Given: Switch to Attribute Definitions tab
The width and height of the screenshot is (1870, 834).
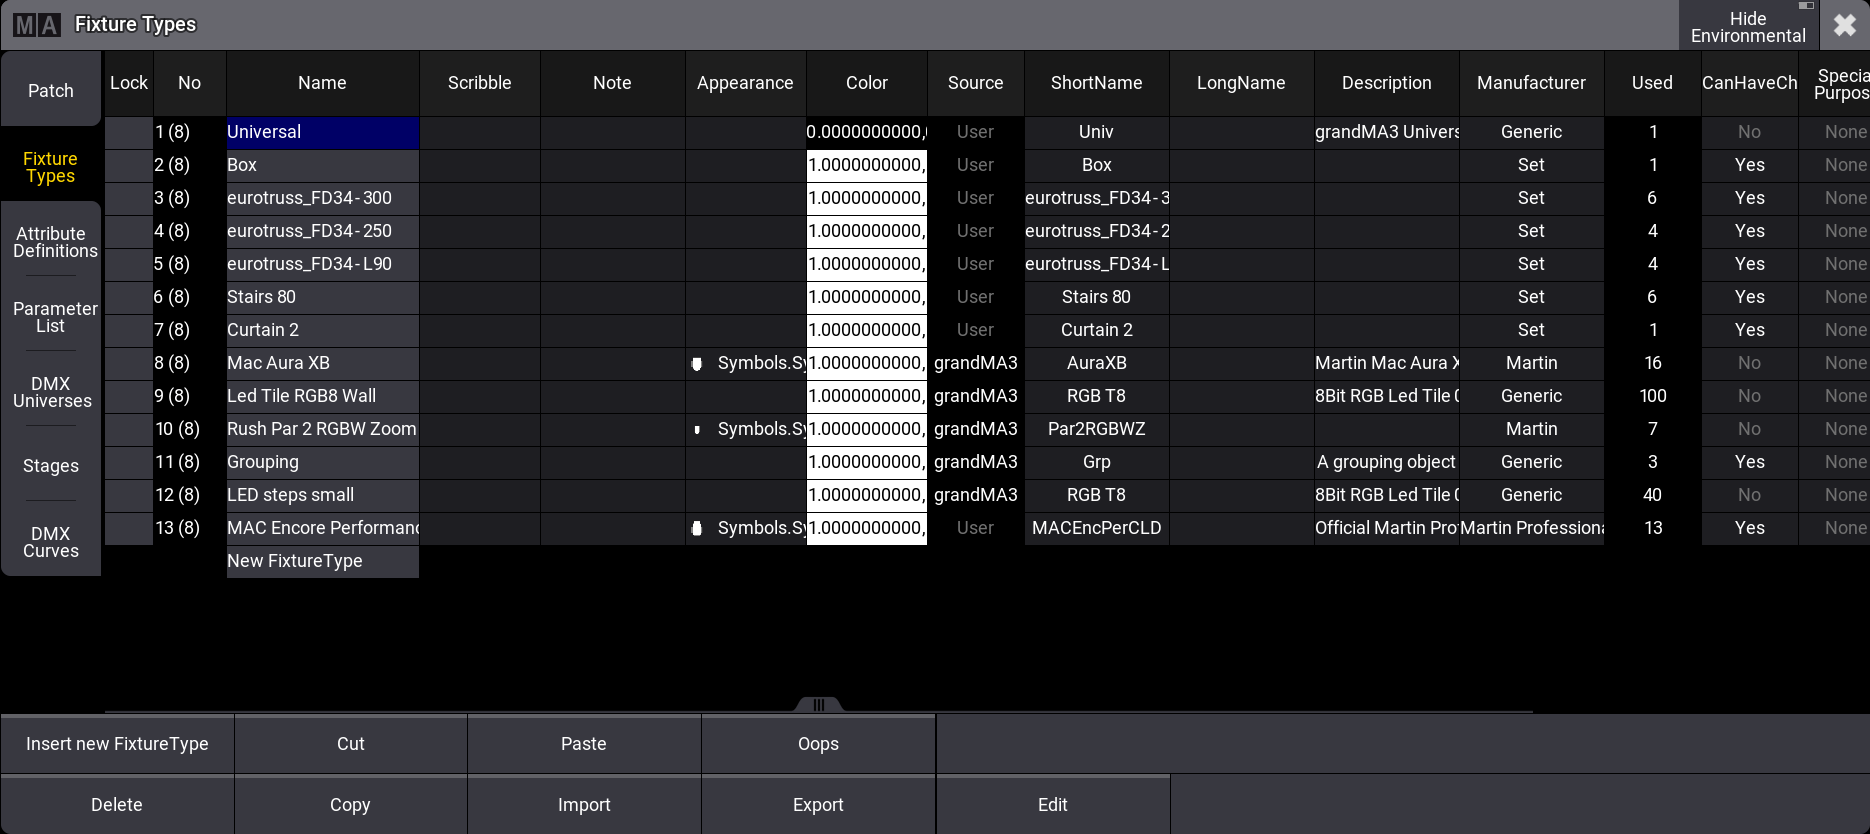Looking at the screenshot, I should 51,243.
